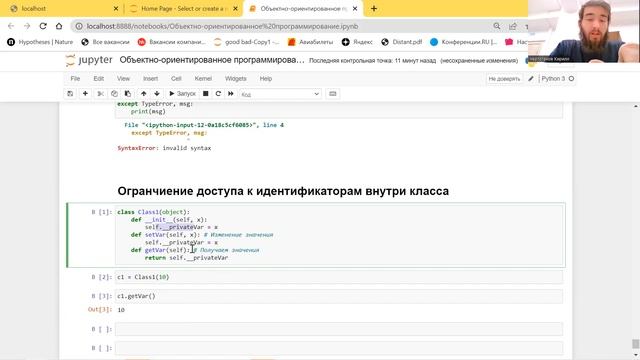
Task: Click the save notebook icon
Action: coord(70,93)
